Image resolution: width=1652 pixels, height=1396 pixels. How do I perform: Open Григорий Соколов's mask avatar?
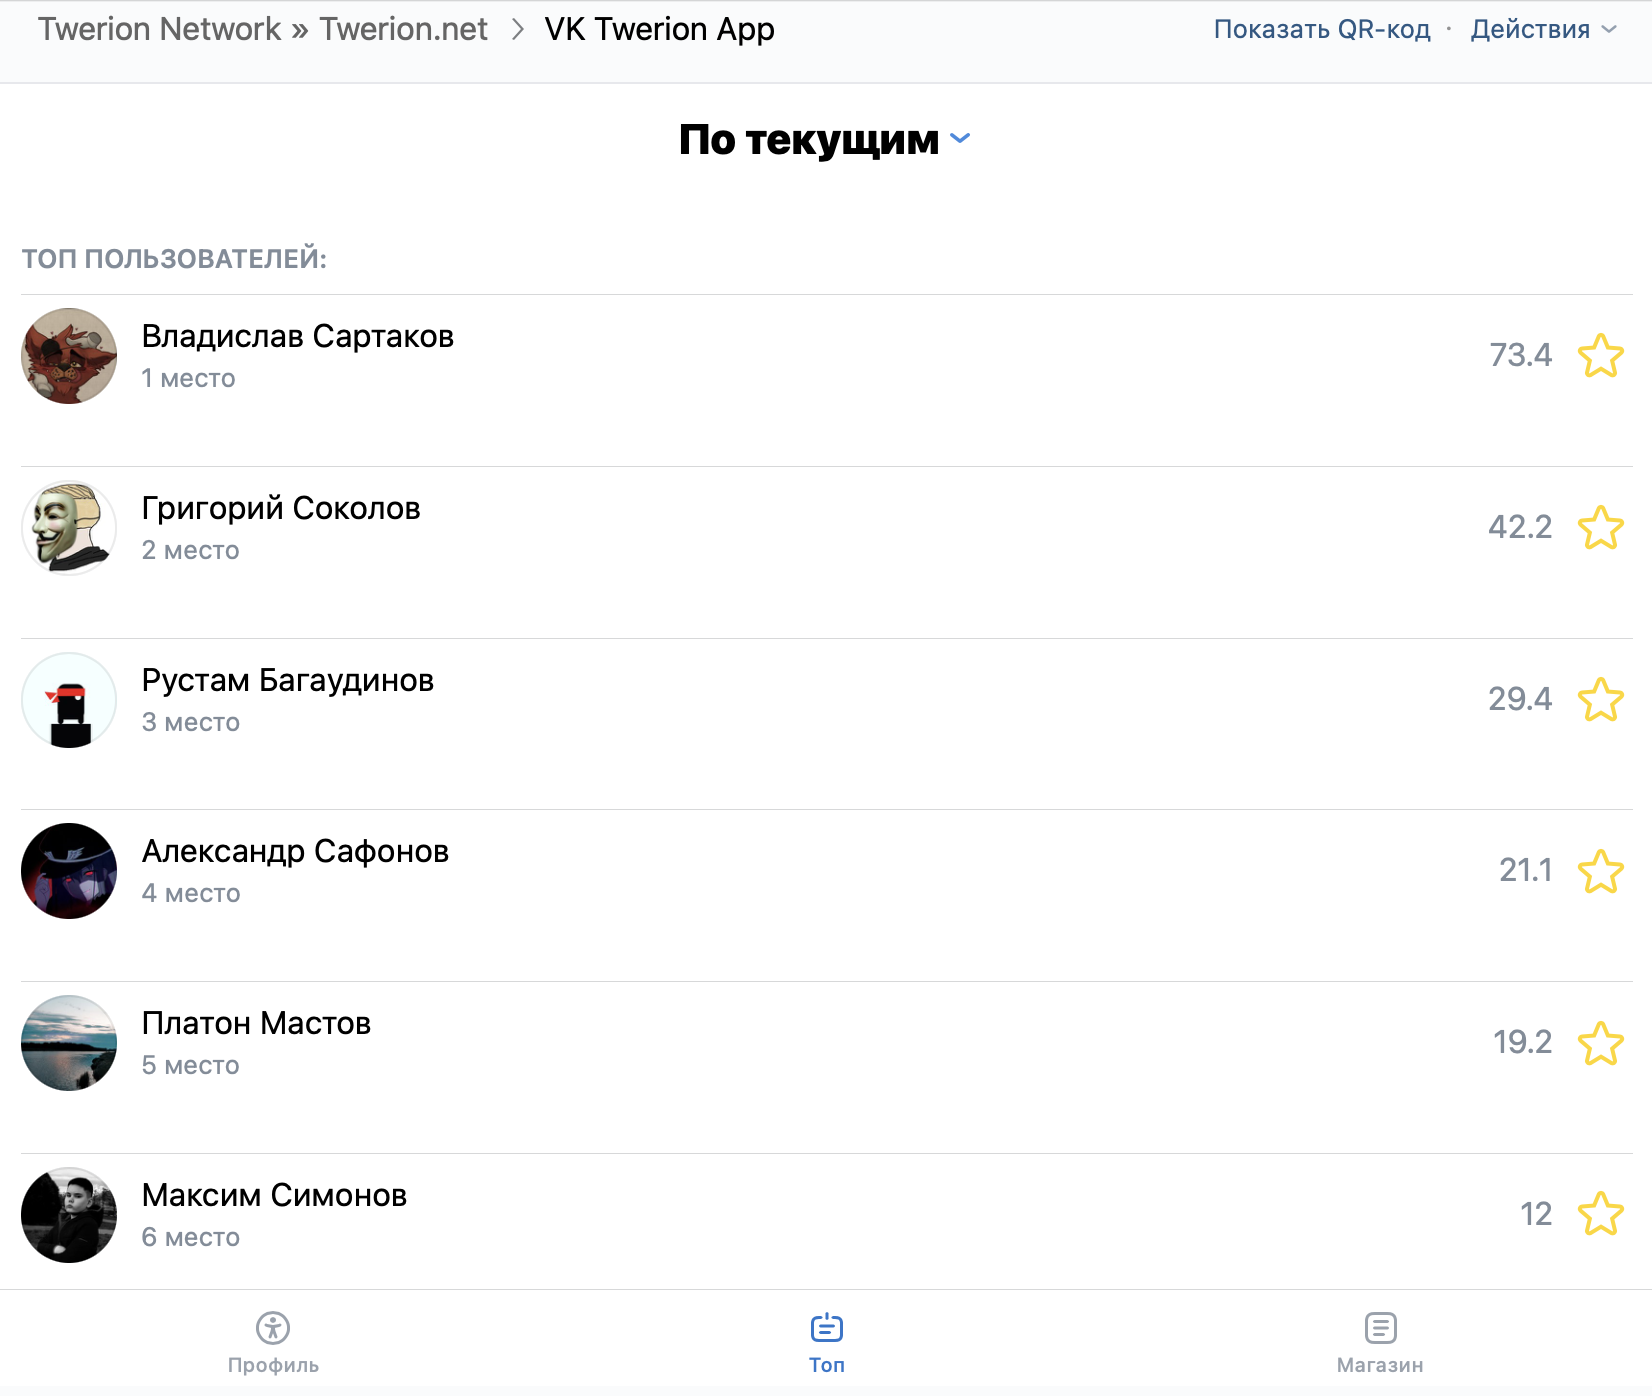pyautogui.click(x=69, y=528)
